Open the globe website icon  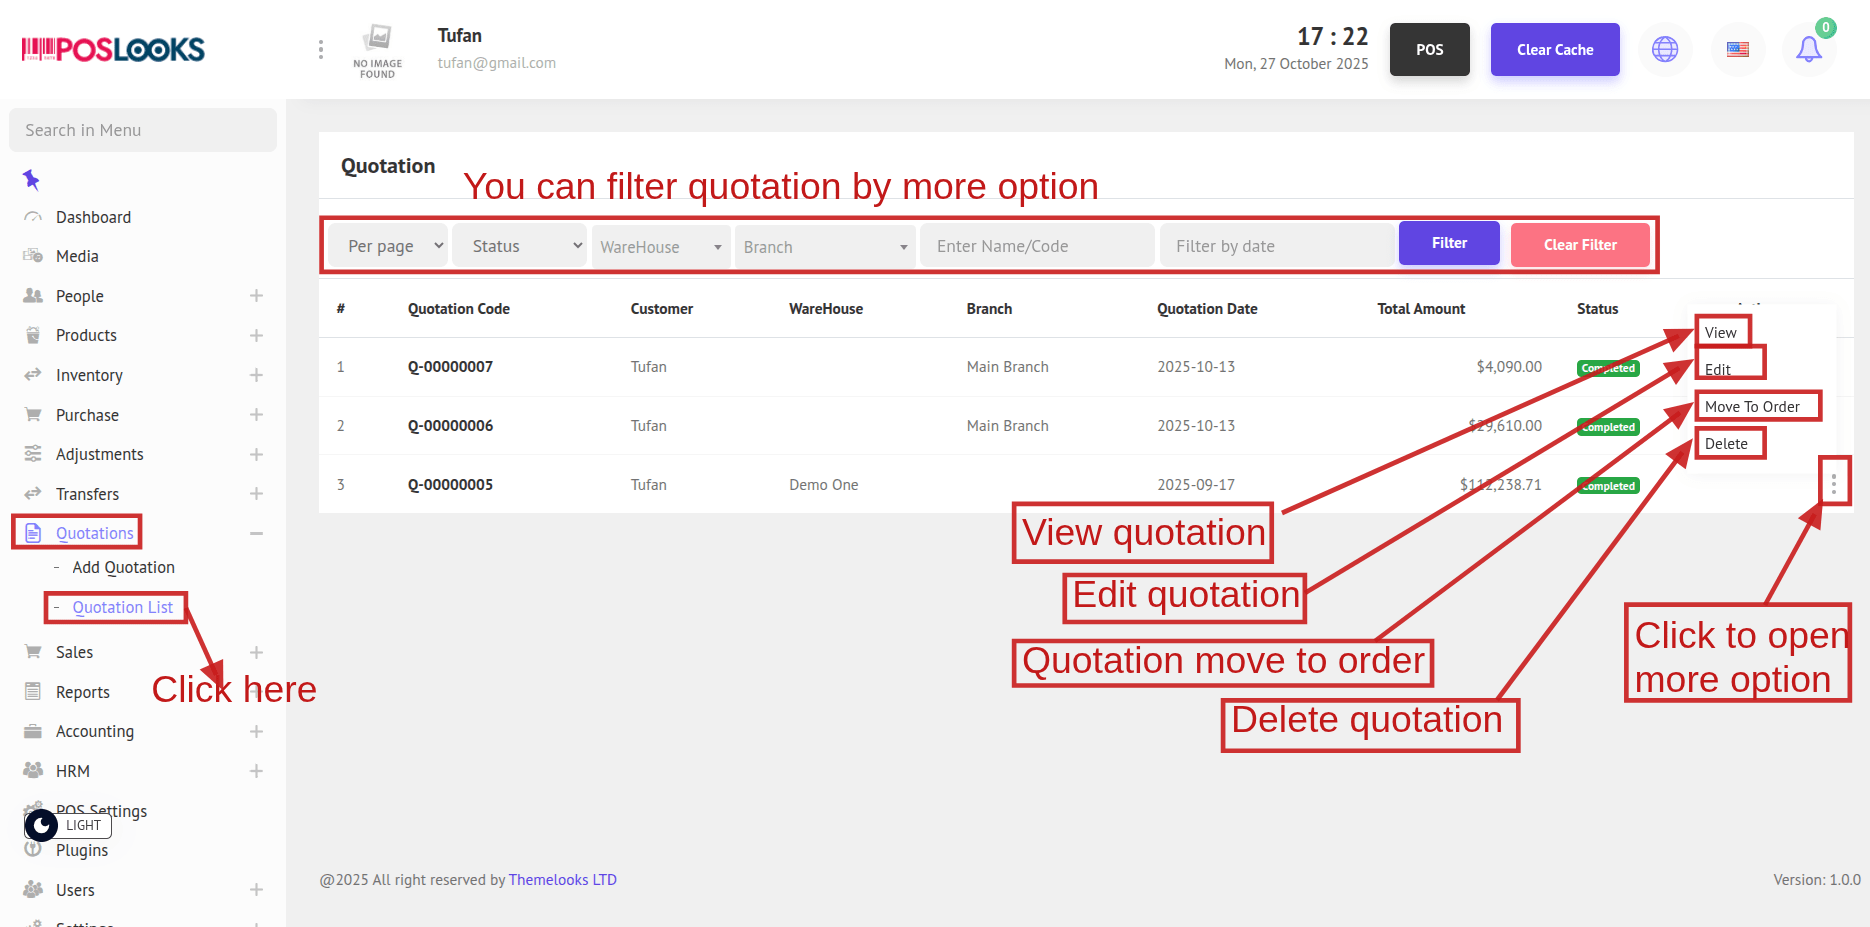pos(1665,49)
